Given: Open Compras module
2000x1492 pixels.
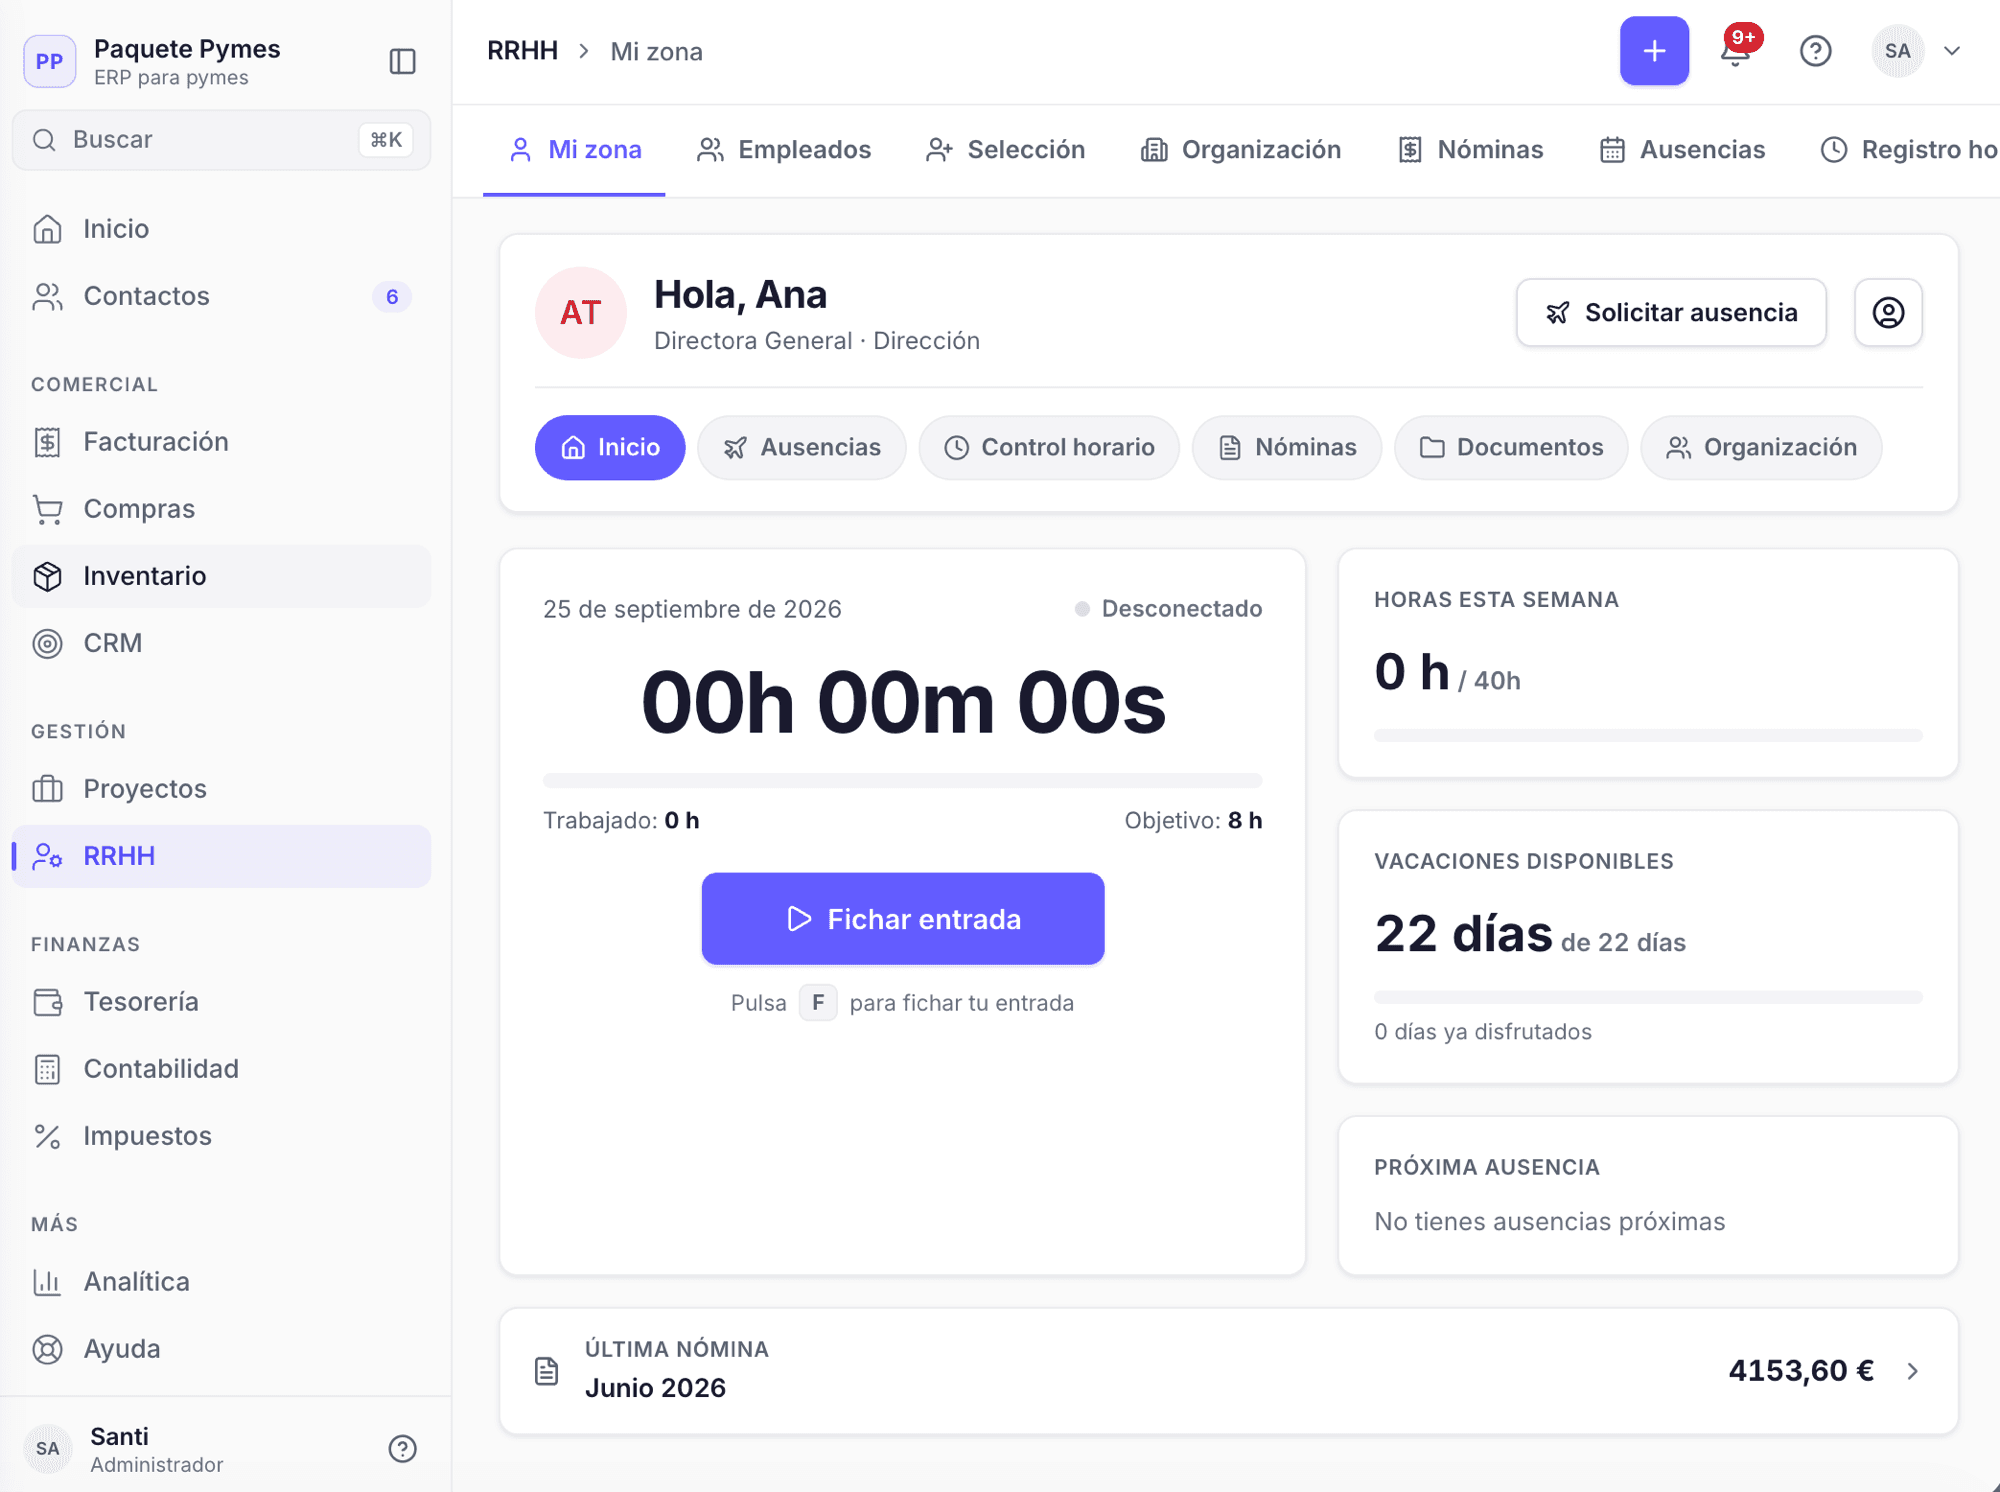Looking at the screenshot, I should click(221, 509).
